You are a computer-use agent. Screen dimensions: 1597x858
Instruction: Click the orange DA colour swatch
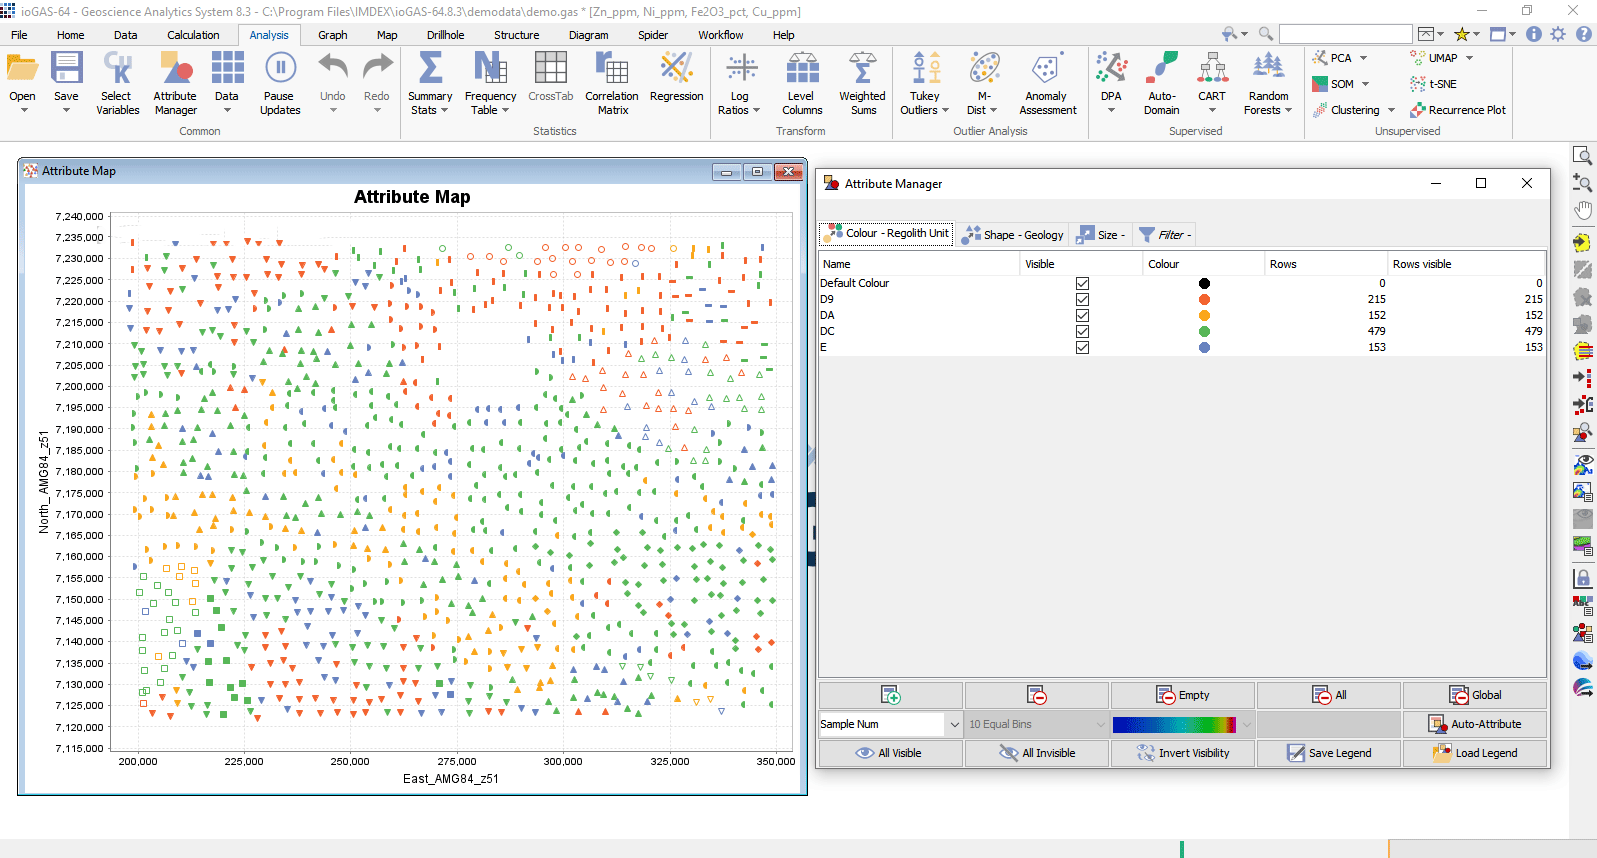[x=1204, y=315]
